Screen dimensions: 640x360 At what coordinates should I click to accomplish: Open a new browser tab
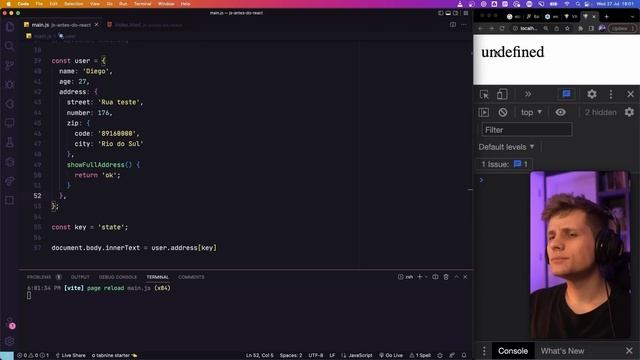coord(606,17)
